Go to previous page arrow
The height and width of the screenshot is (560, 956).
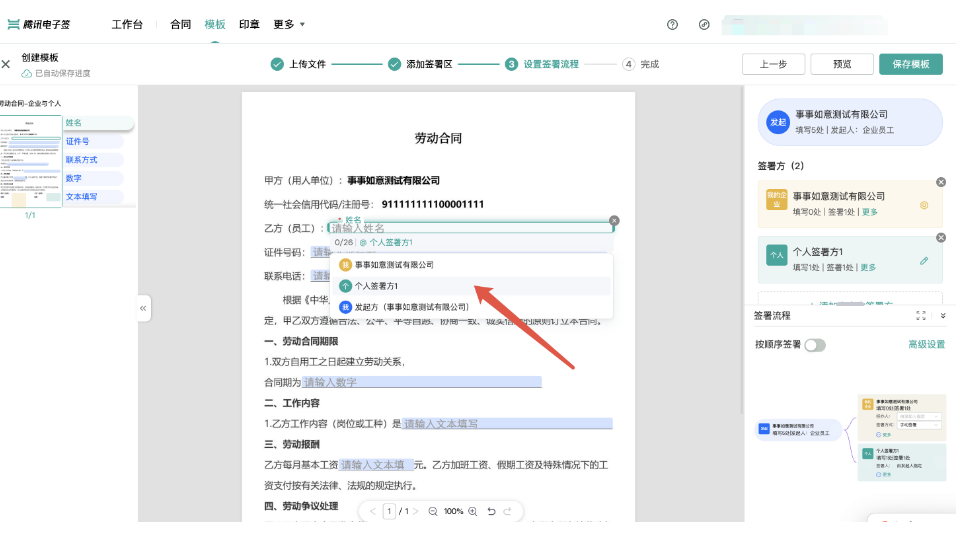point(373,511)
